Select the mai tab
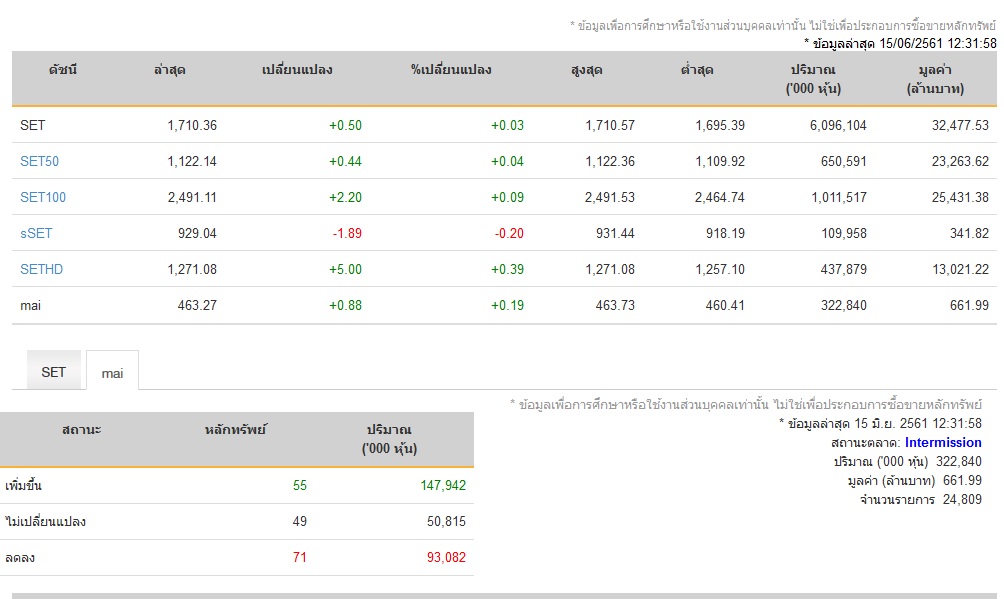1004x599 pixels. coord(112,373)
